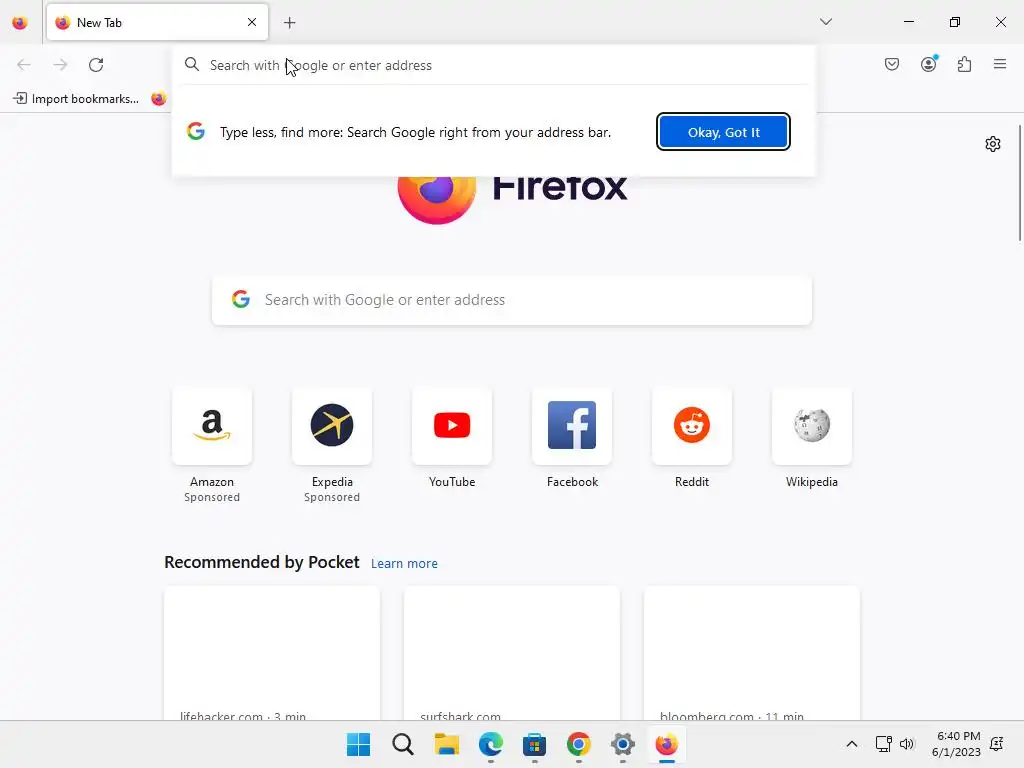The height and width of the screenshot is (768, 1024).
Task: Reload the current page
Action: 96,65
